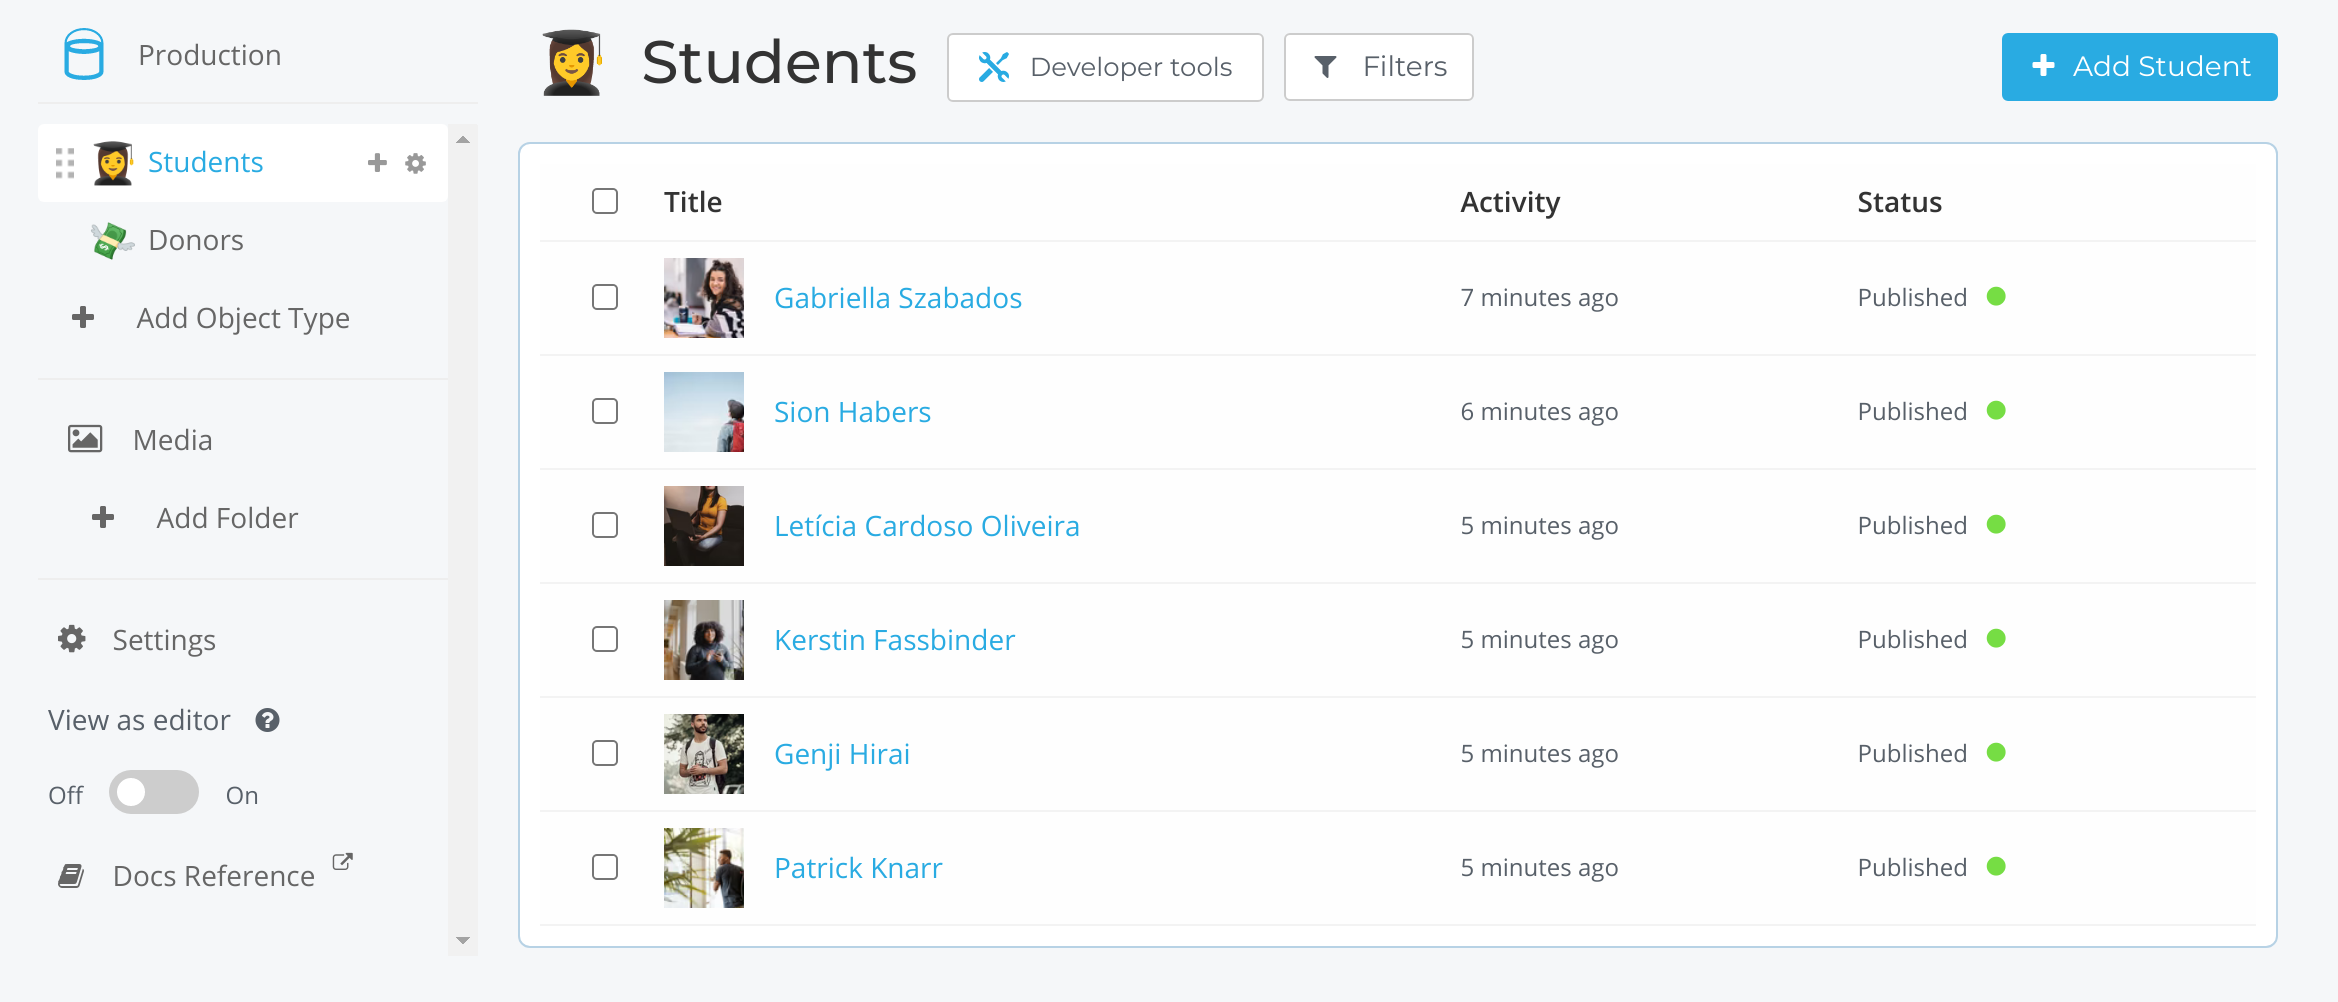Click Sion Habers green status dot
This screenshot has width=2338, height=1002.
tap(1996, 410)
